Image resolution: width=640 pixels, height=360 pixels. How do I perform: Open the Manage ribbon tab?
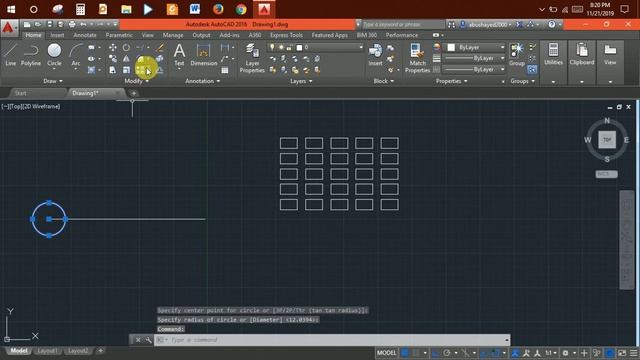point(173,35)
